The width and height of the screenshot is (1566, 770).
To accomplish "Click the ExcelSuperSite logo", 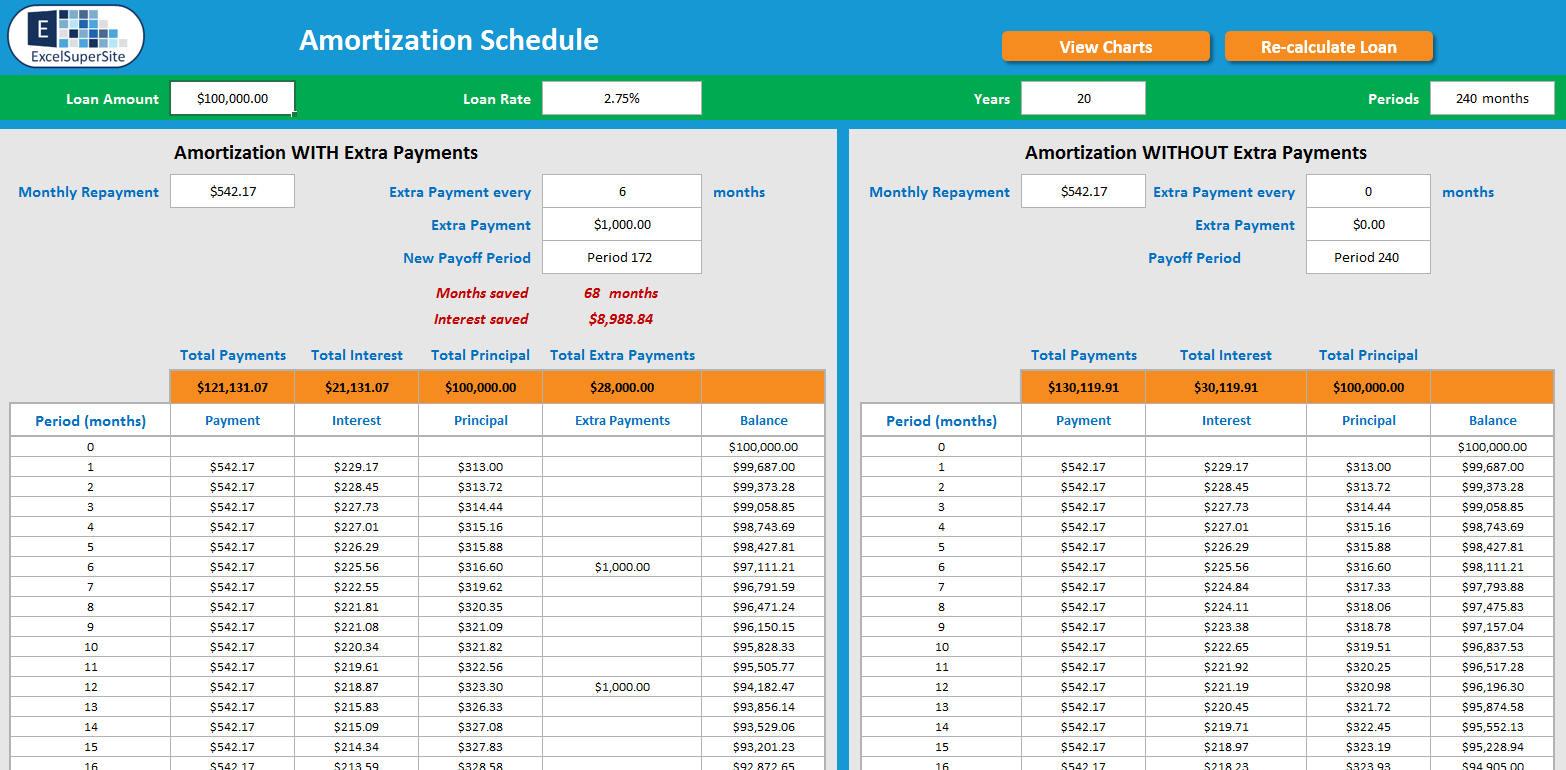I will click(x=76, y=37).
